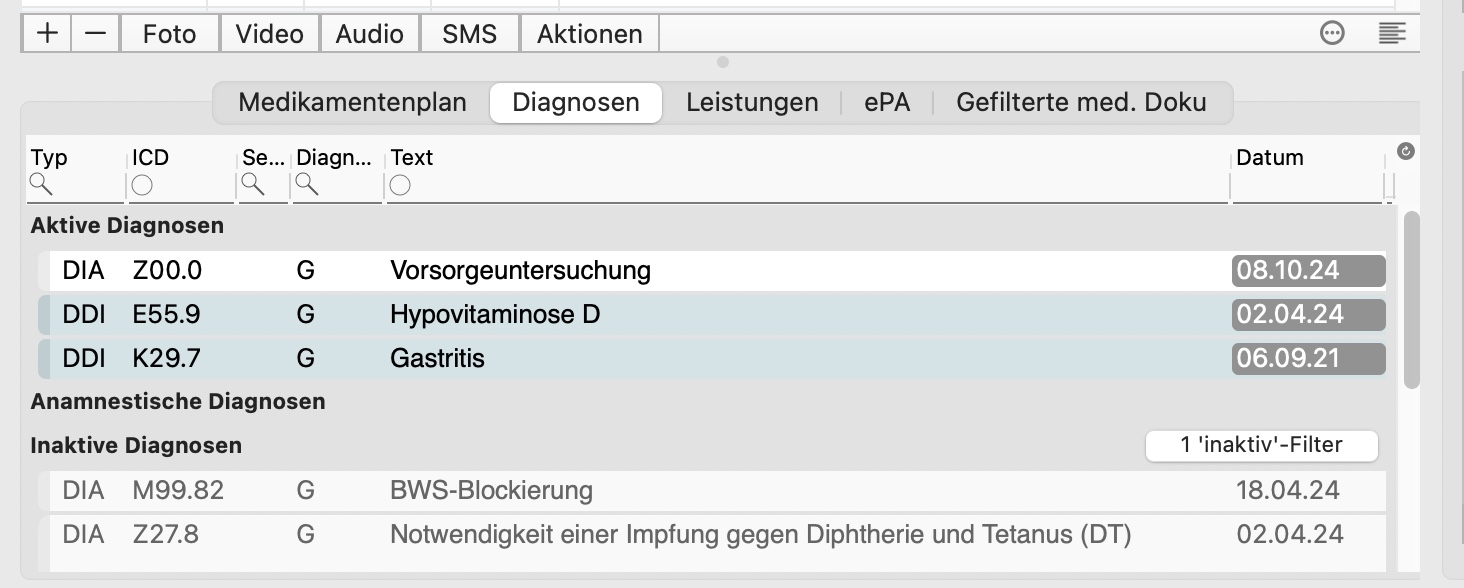
Task: Click the minus button to remove entry
Action: pos(95,34)
